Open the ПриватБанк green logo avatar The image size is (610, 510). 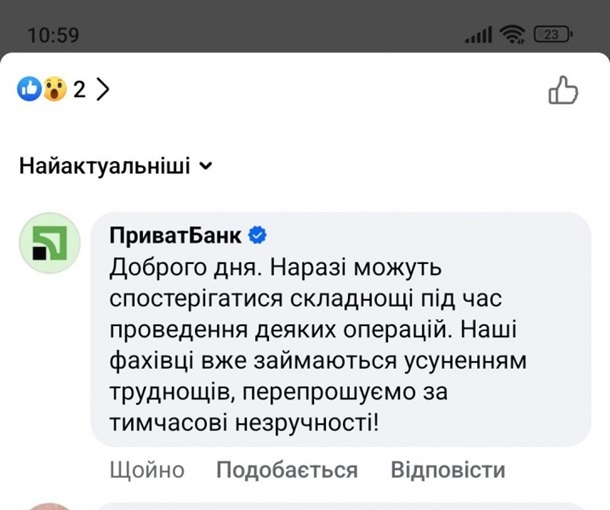click(49, 245)
